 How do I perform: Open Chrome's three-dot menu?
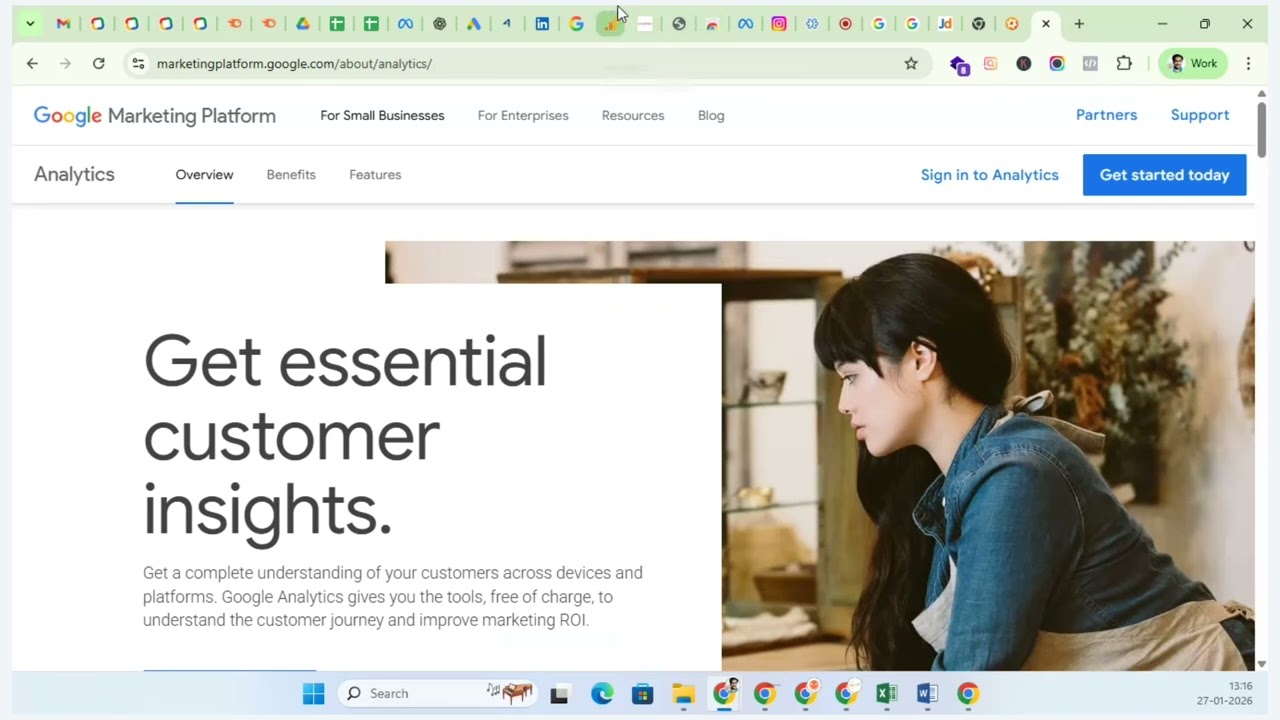(x=1248, y=63)
